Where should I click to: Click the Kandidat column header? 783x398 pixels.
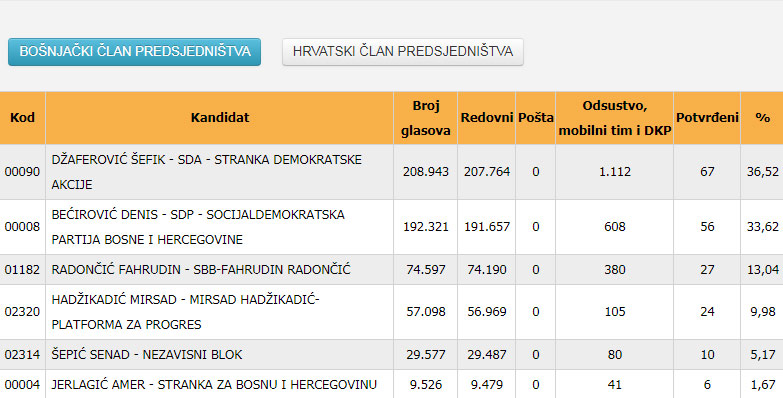tap(220, 118)
